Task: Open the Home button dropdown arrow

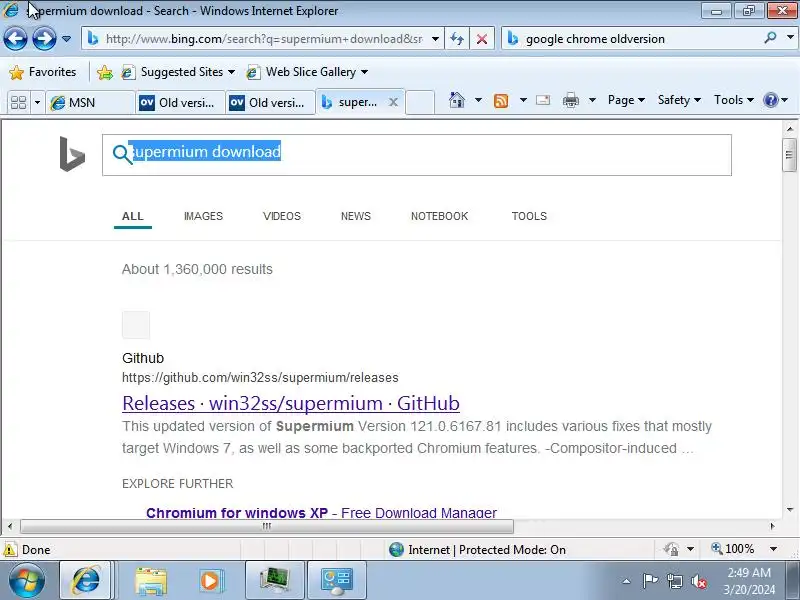Action: pos(478,100)
